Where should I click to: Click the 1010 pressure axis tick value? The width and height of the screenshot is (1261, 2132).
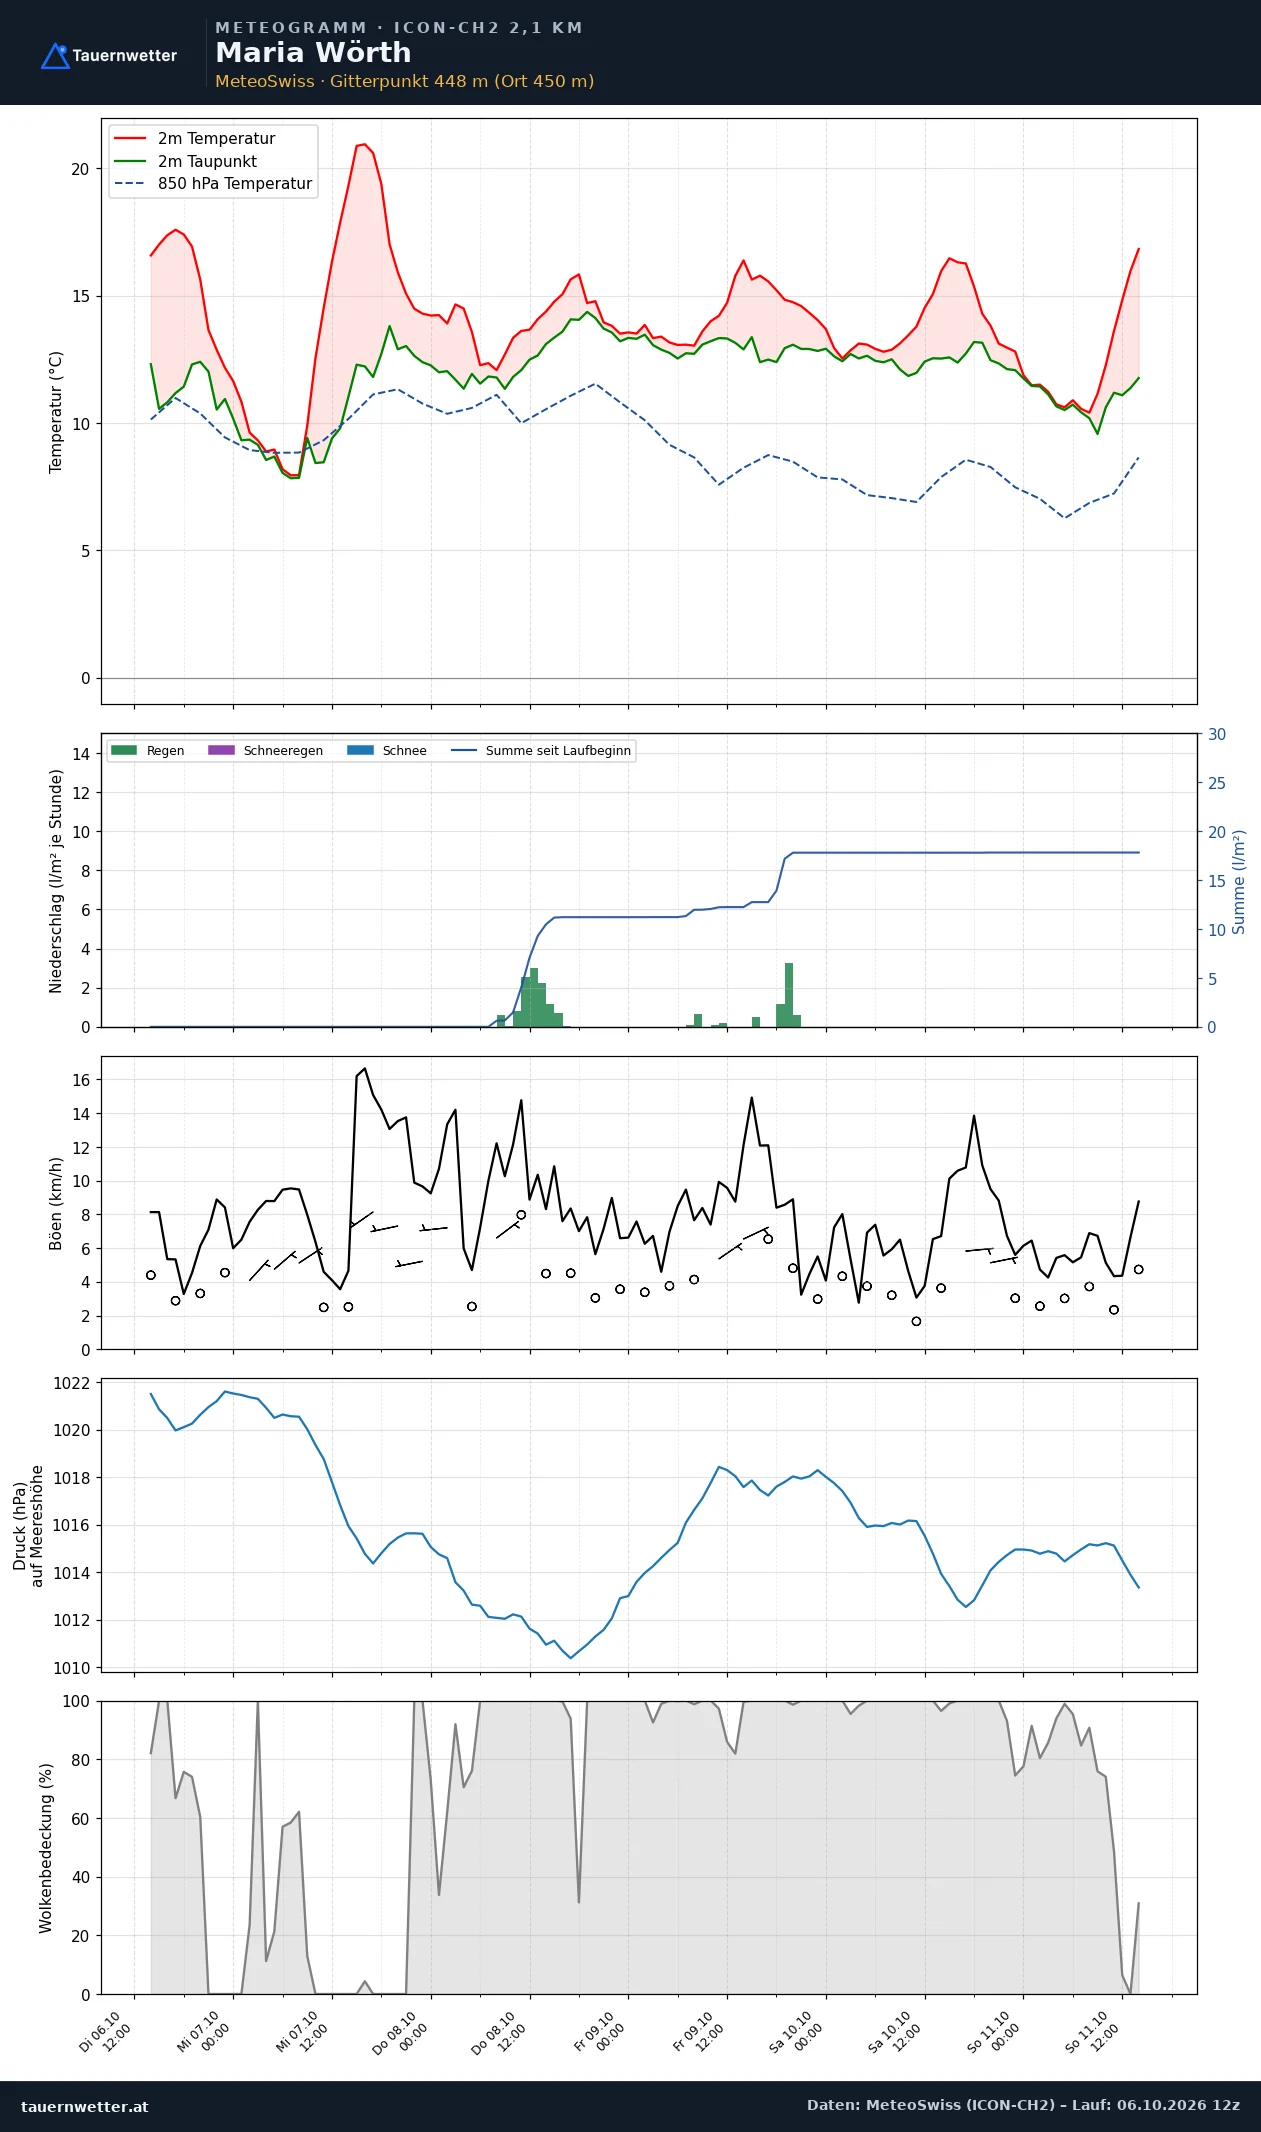click(71, 1668)
